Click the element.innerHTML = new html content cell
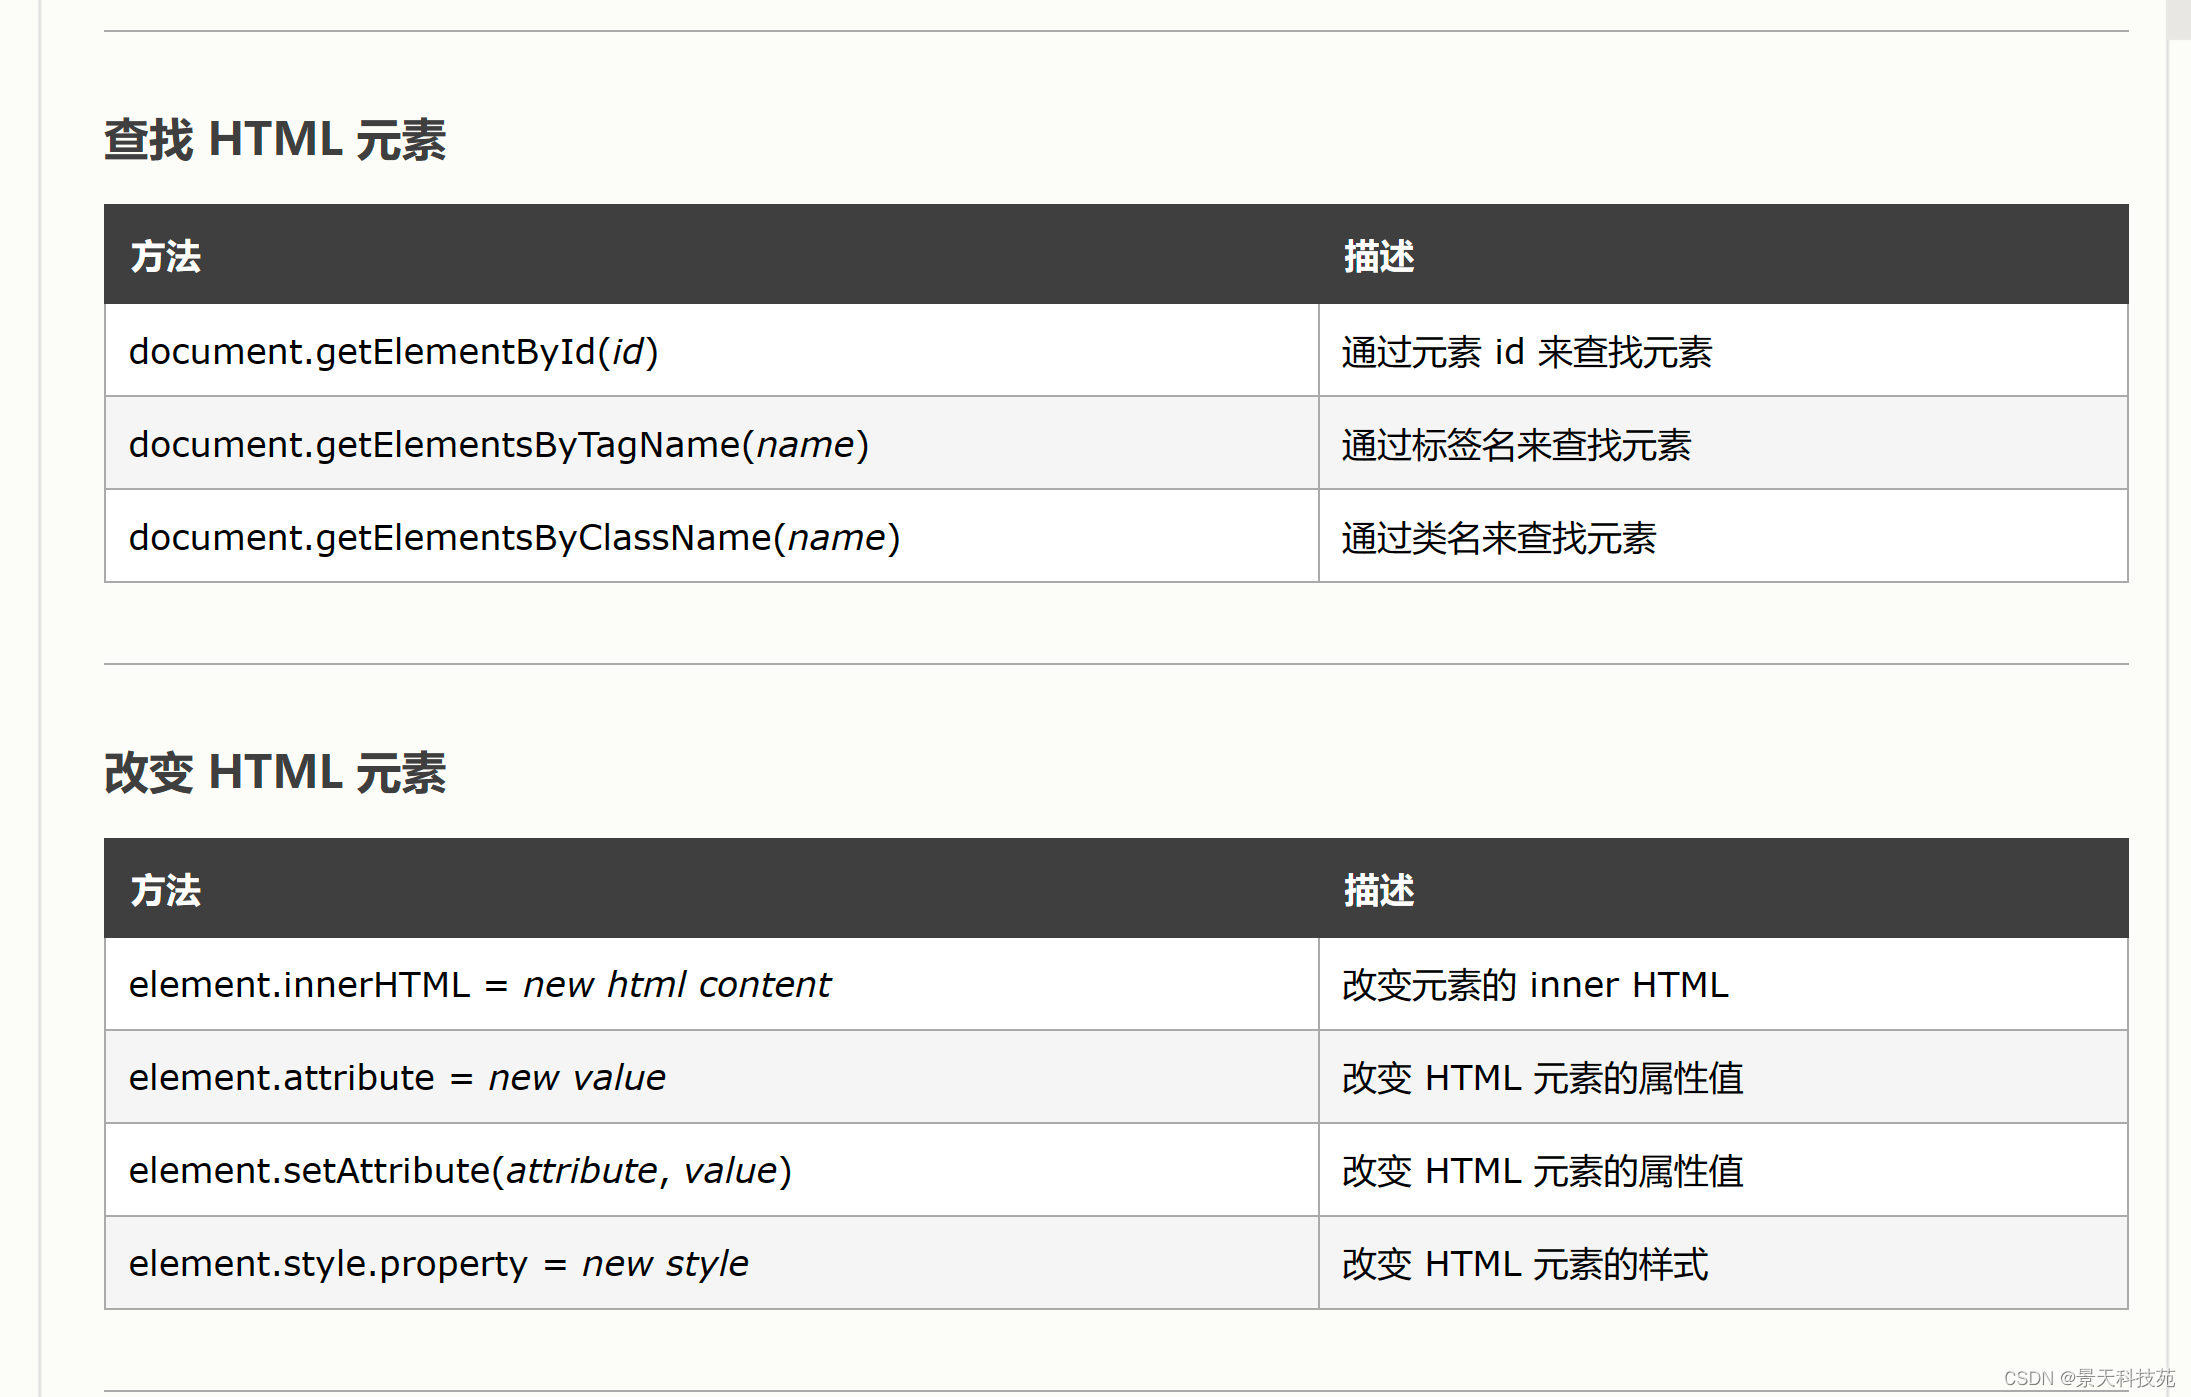The height and width of the screenshot is (1397, 2191). (712, 984)
